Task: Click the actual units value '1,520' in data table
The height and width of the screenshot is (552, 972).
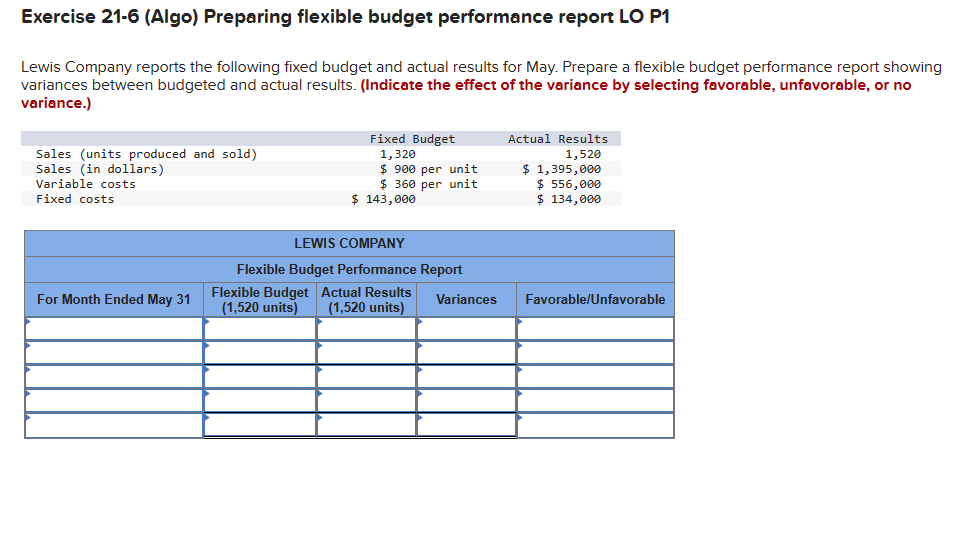Action: pos(583,154)
